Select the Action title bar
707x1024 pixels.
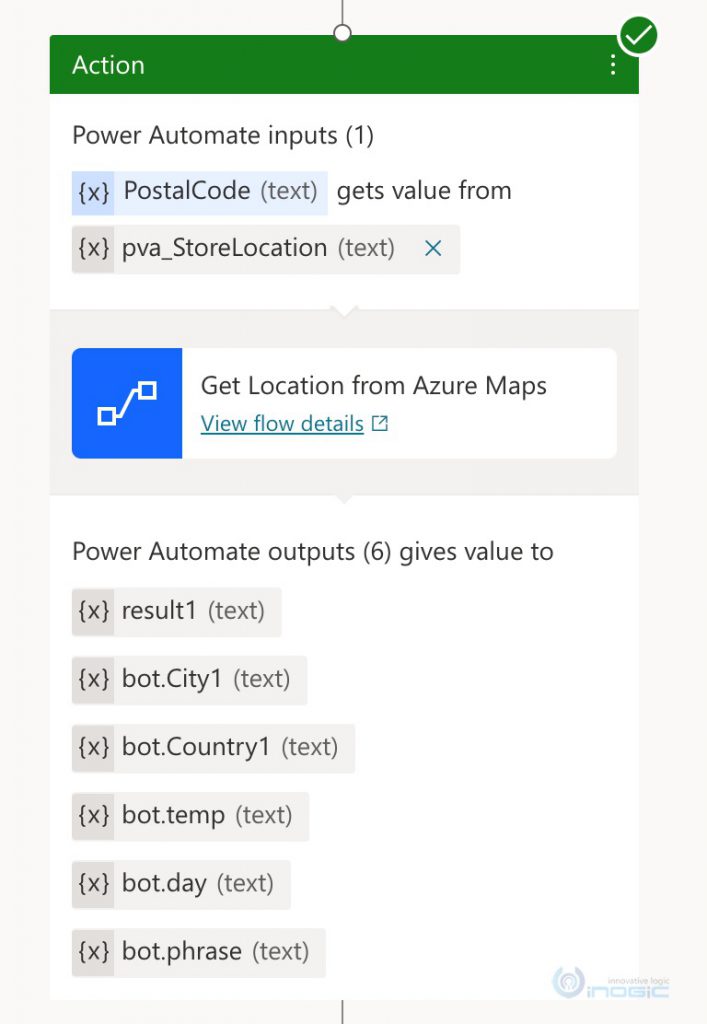pos(300,64)
